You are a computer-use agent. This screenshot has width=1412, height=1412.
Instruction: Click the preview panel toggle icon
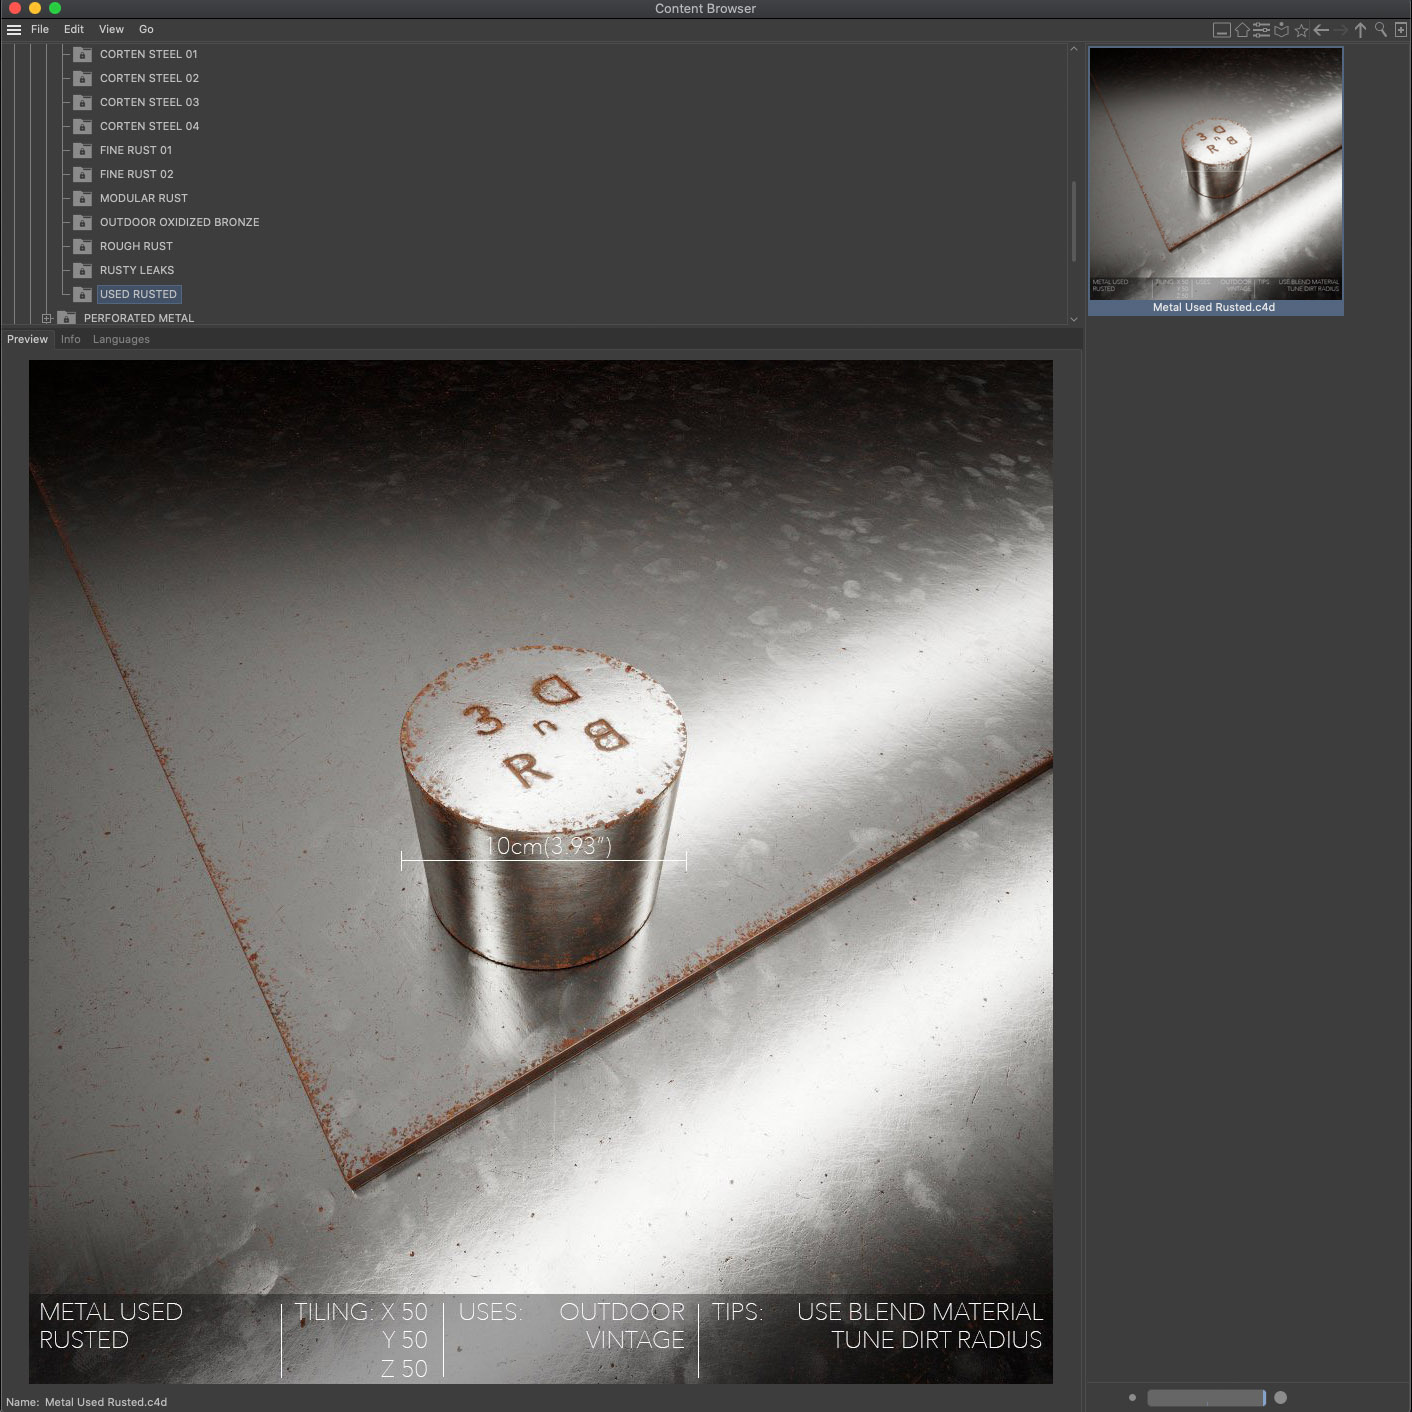[1222, 30]
